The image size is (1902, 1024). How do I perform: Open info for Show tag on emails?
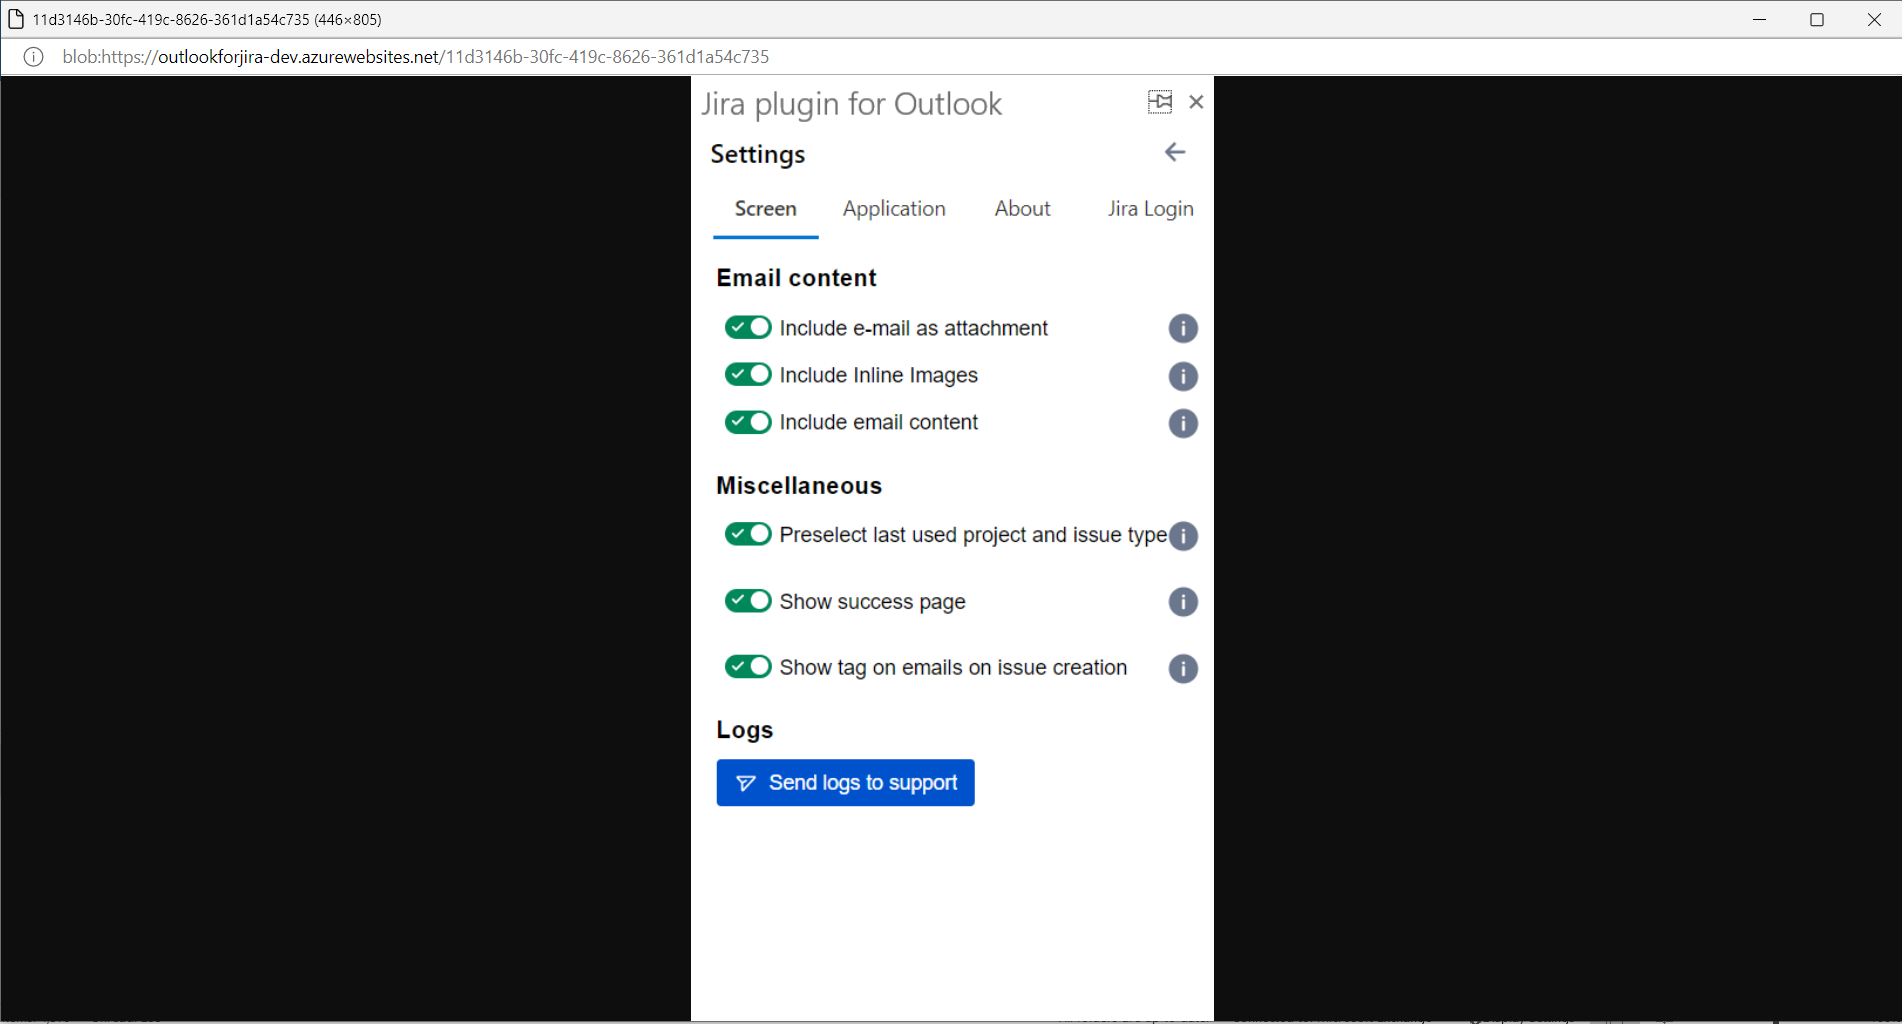click(x=1182, y=668)
